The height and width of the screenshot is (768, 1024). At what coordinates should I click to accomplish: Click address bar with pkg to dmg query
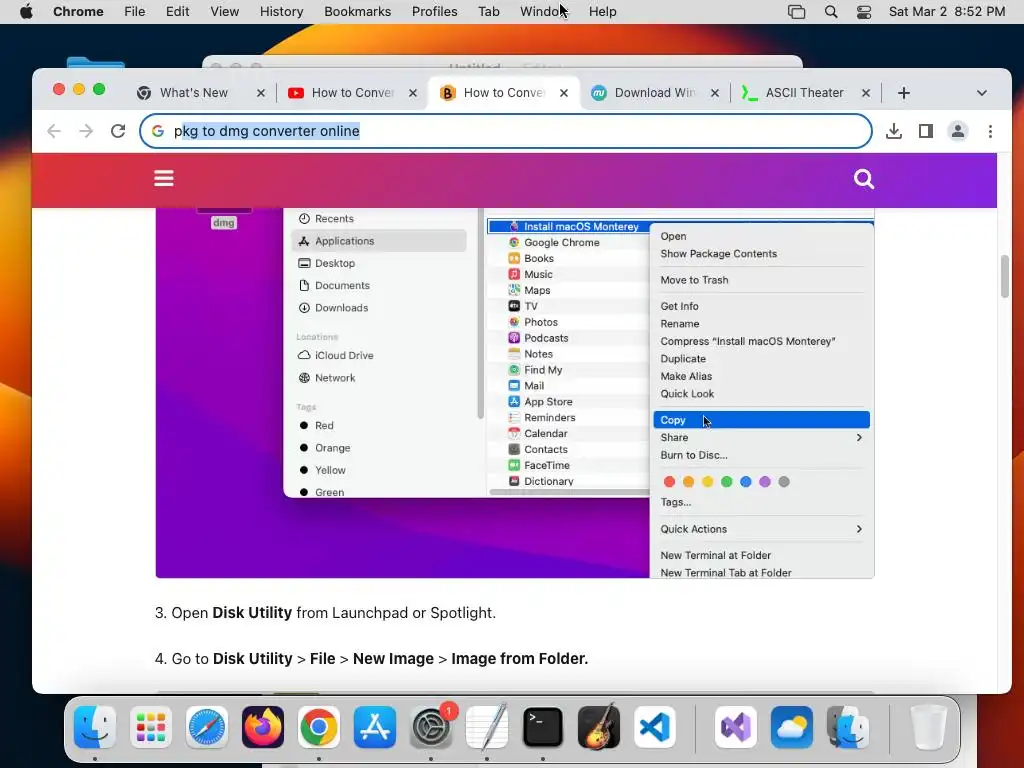(x=506, y=131)
